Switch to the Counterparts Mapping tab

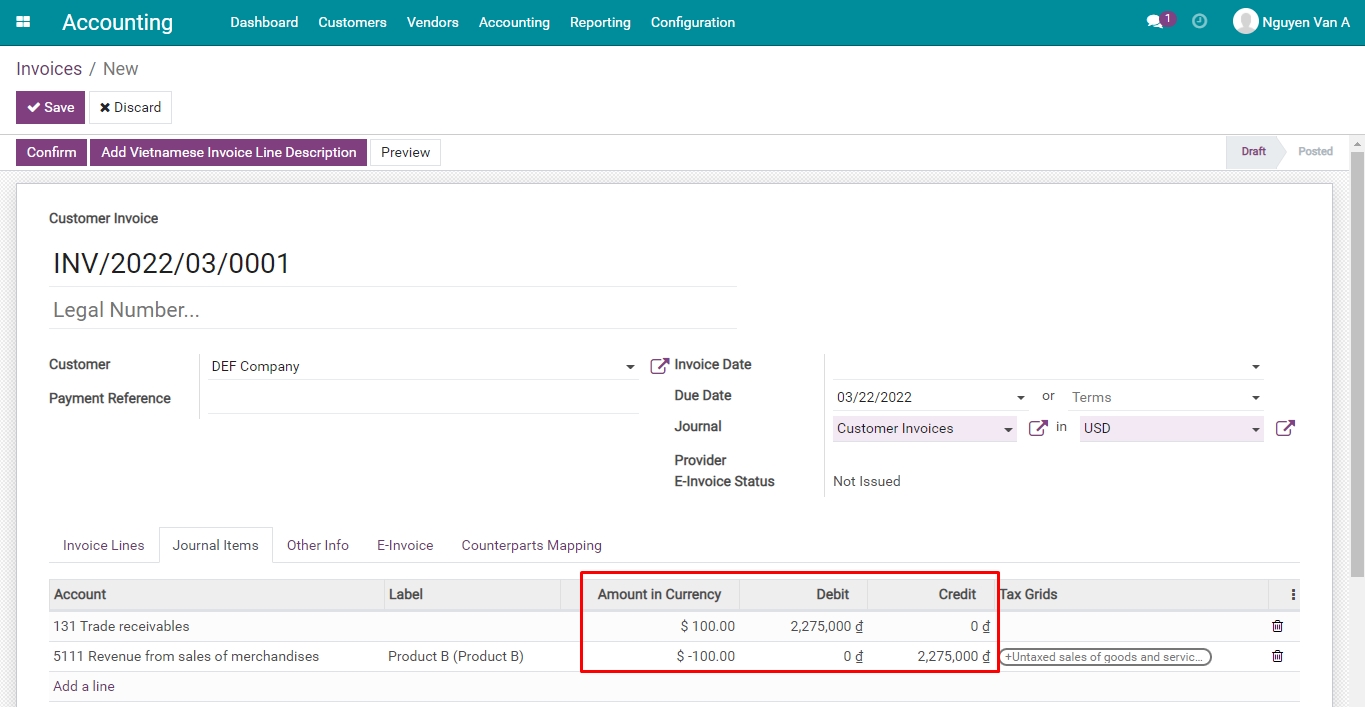(531, 545)
